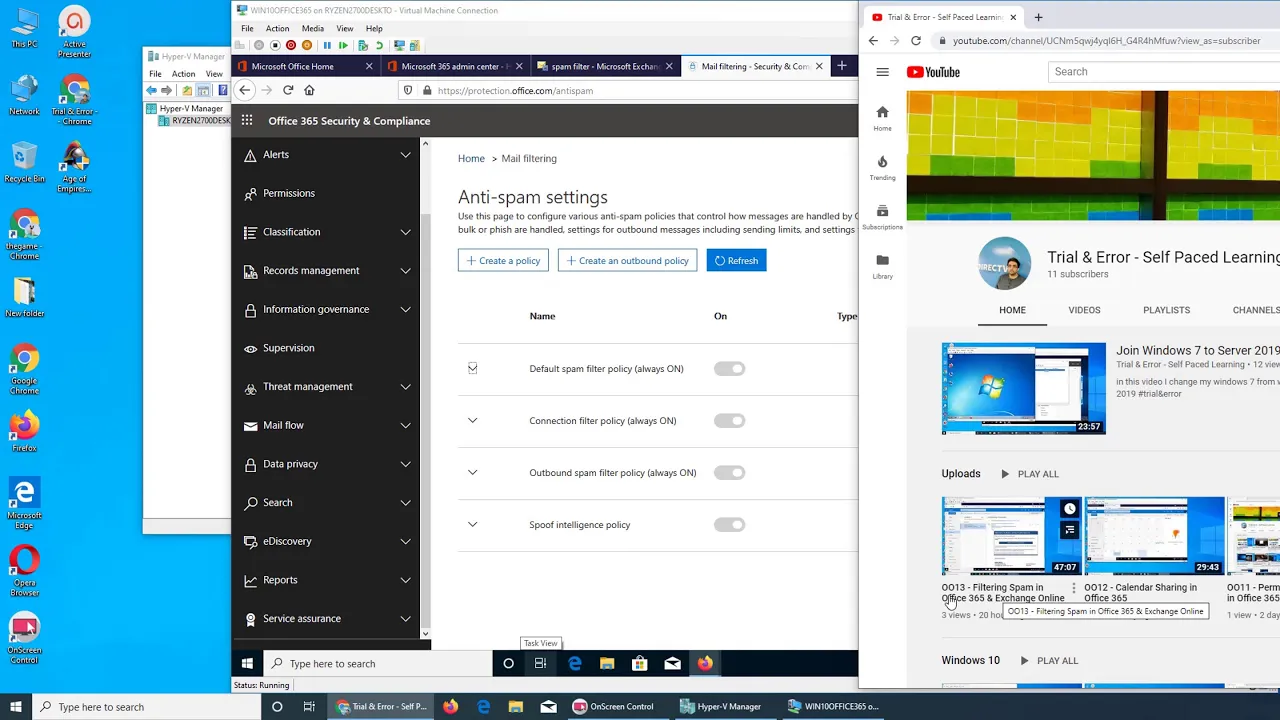Image resolution: width=1280 pixels, height=720 pixels.
Task: Click the YouTube logo
Action: pyautogui.click(x=933, y=72)
